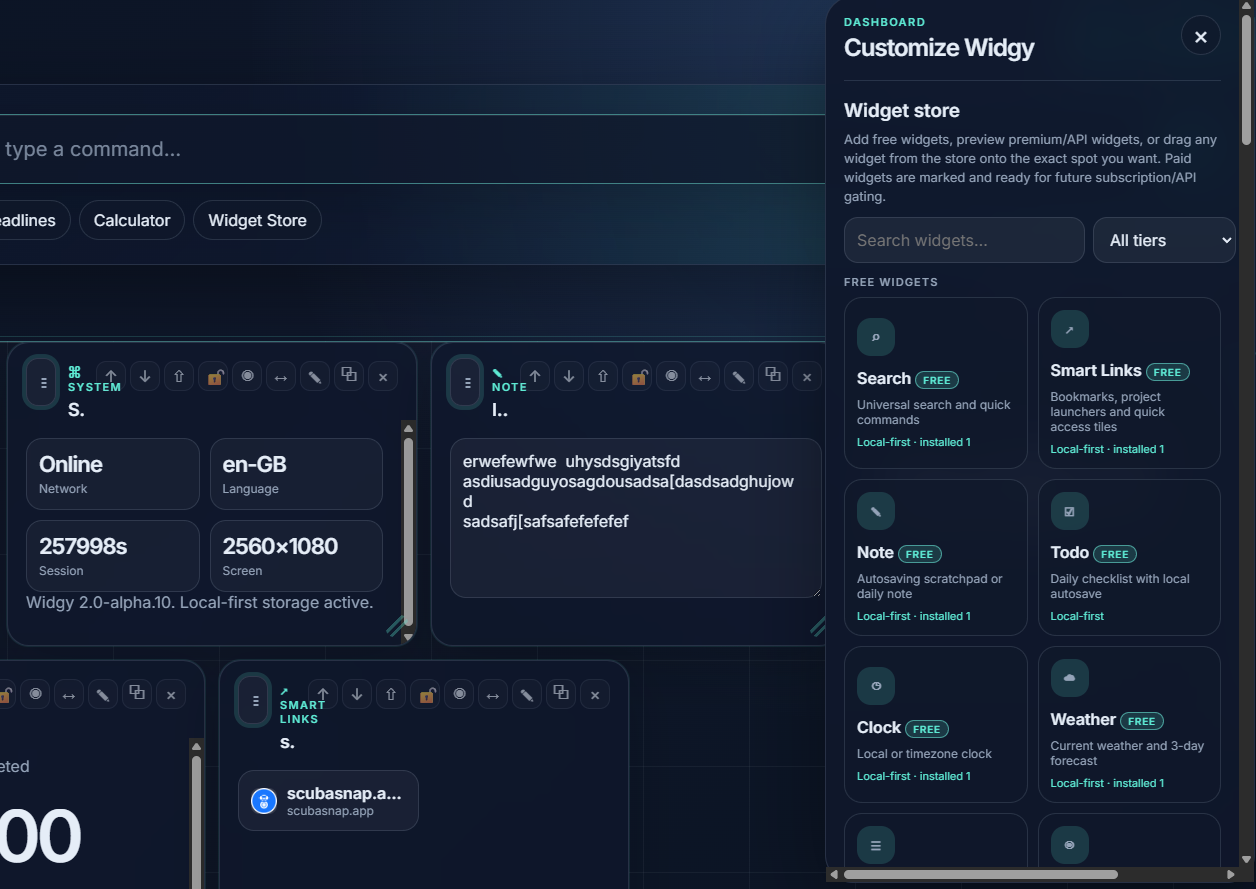
Task: Click the System widget's vertical scrollbar
Action: coord(408,531)
